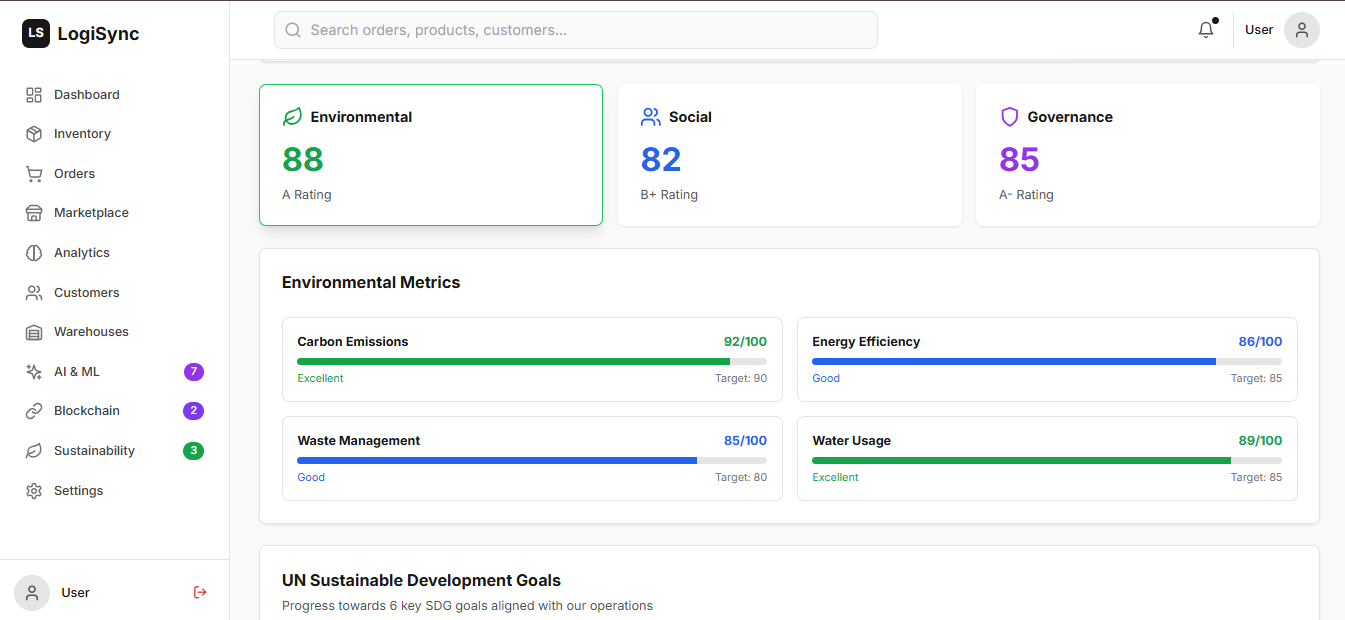This screenshot has height=620, width=1345.
Task: Click the User name at sidebar bottom
Action: [x=75, y=593]
